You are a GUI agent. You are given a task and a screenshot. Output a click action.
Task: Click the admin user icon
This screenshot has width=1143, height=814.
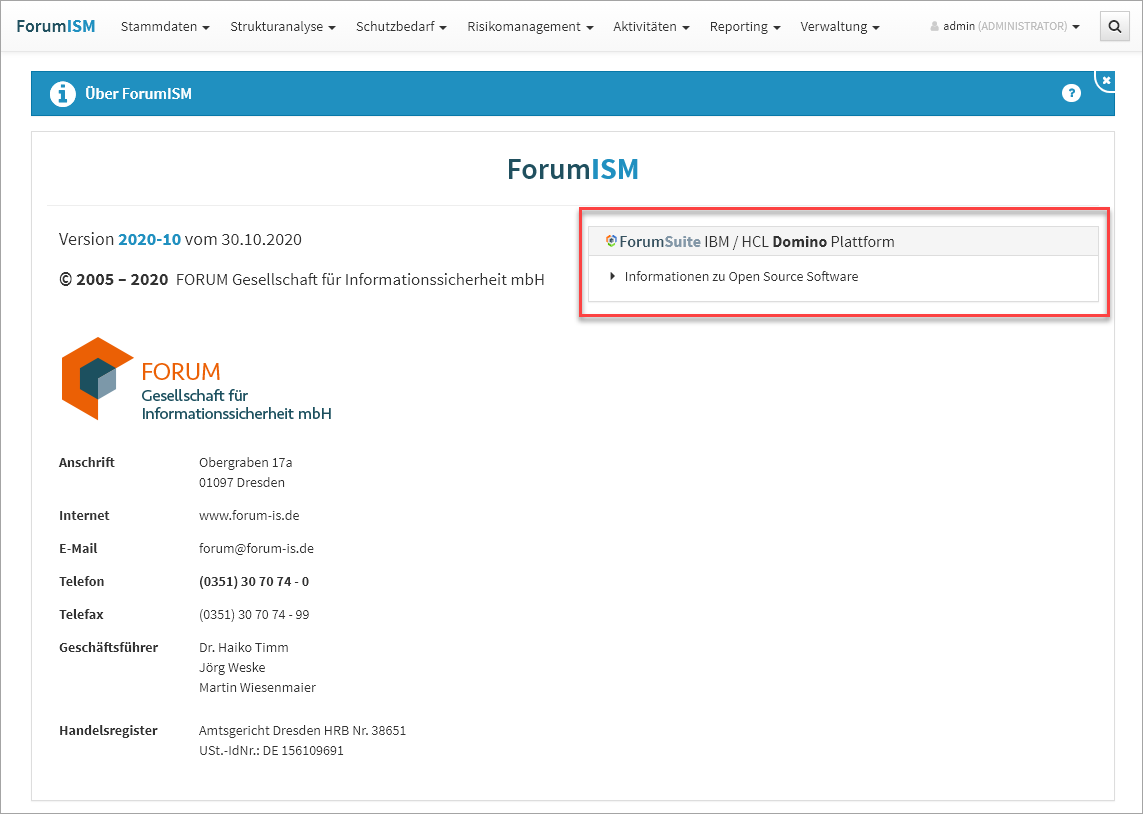(935, 26)
